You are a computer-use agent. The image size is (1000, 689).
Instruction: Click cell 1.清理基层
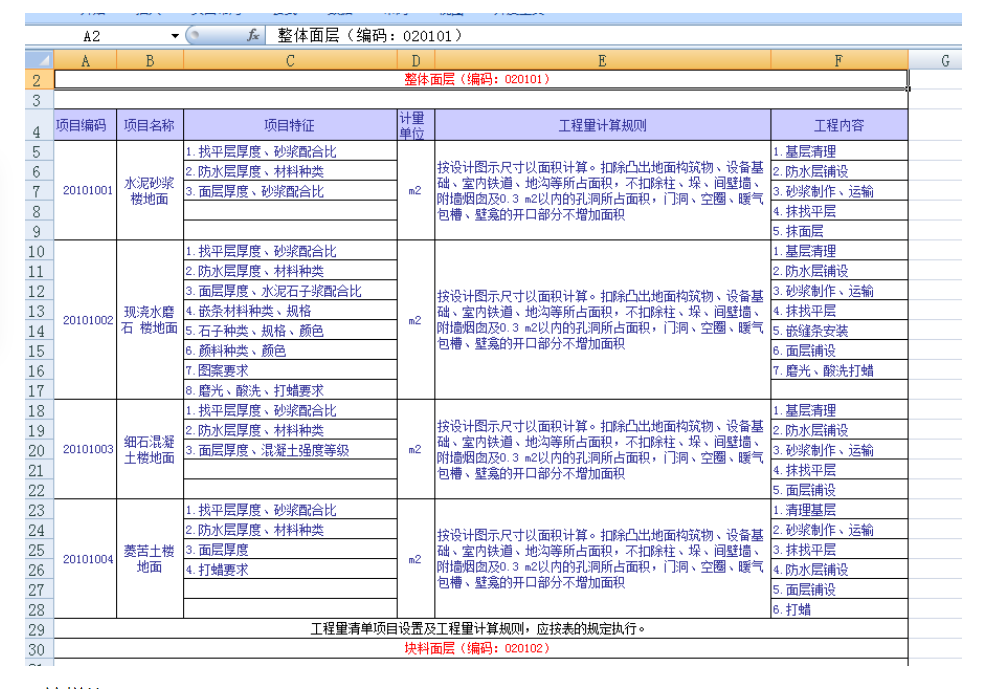(839, 510)
